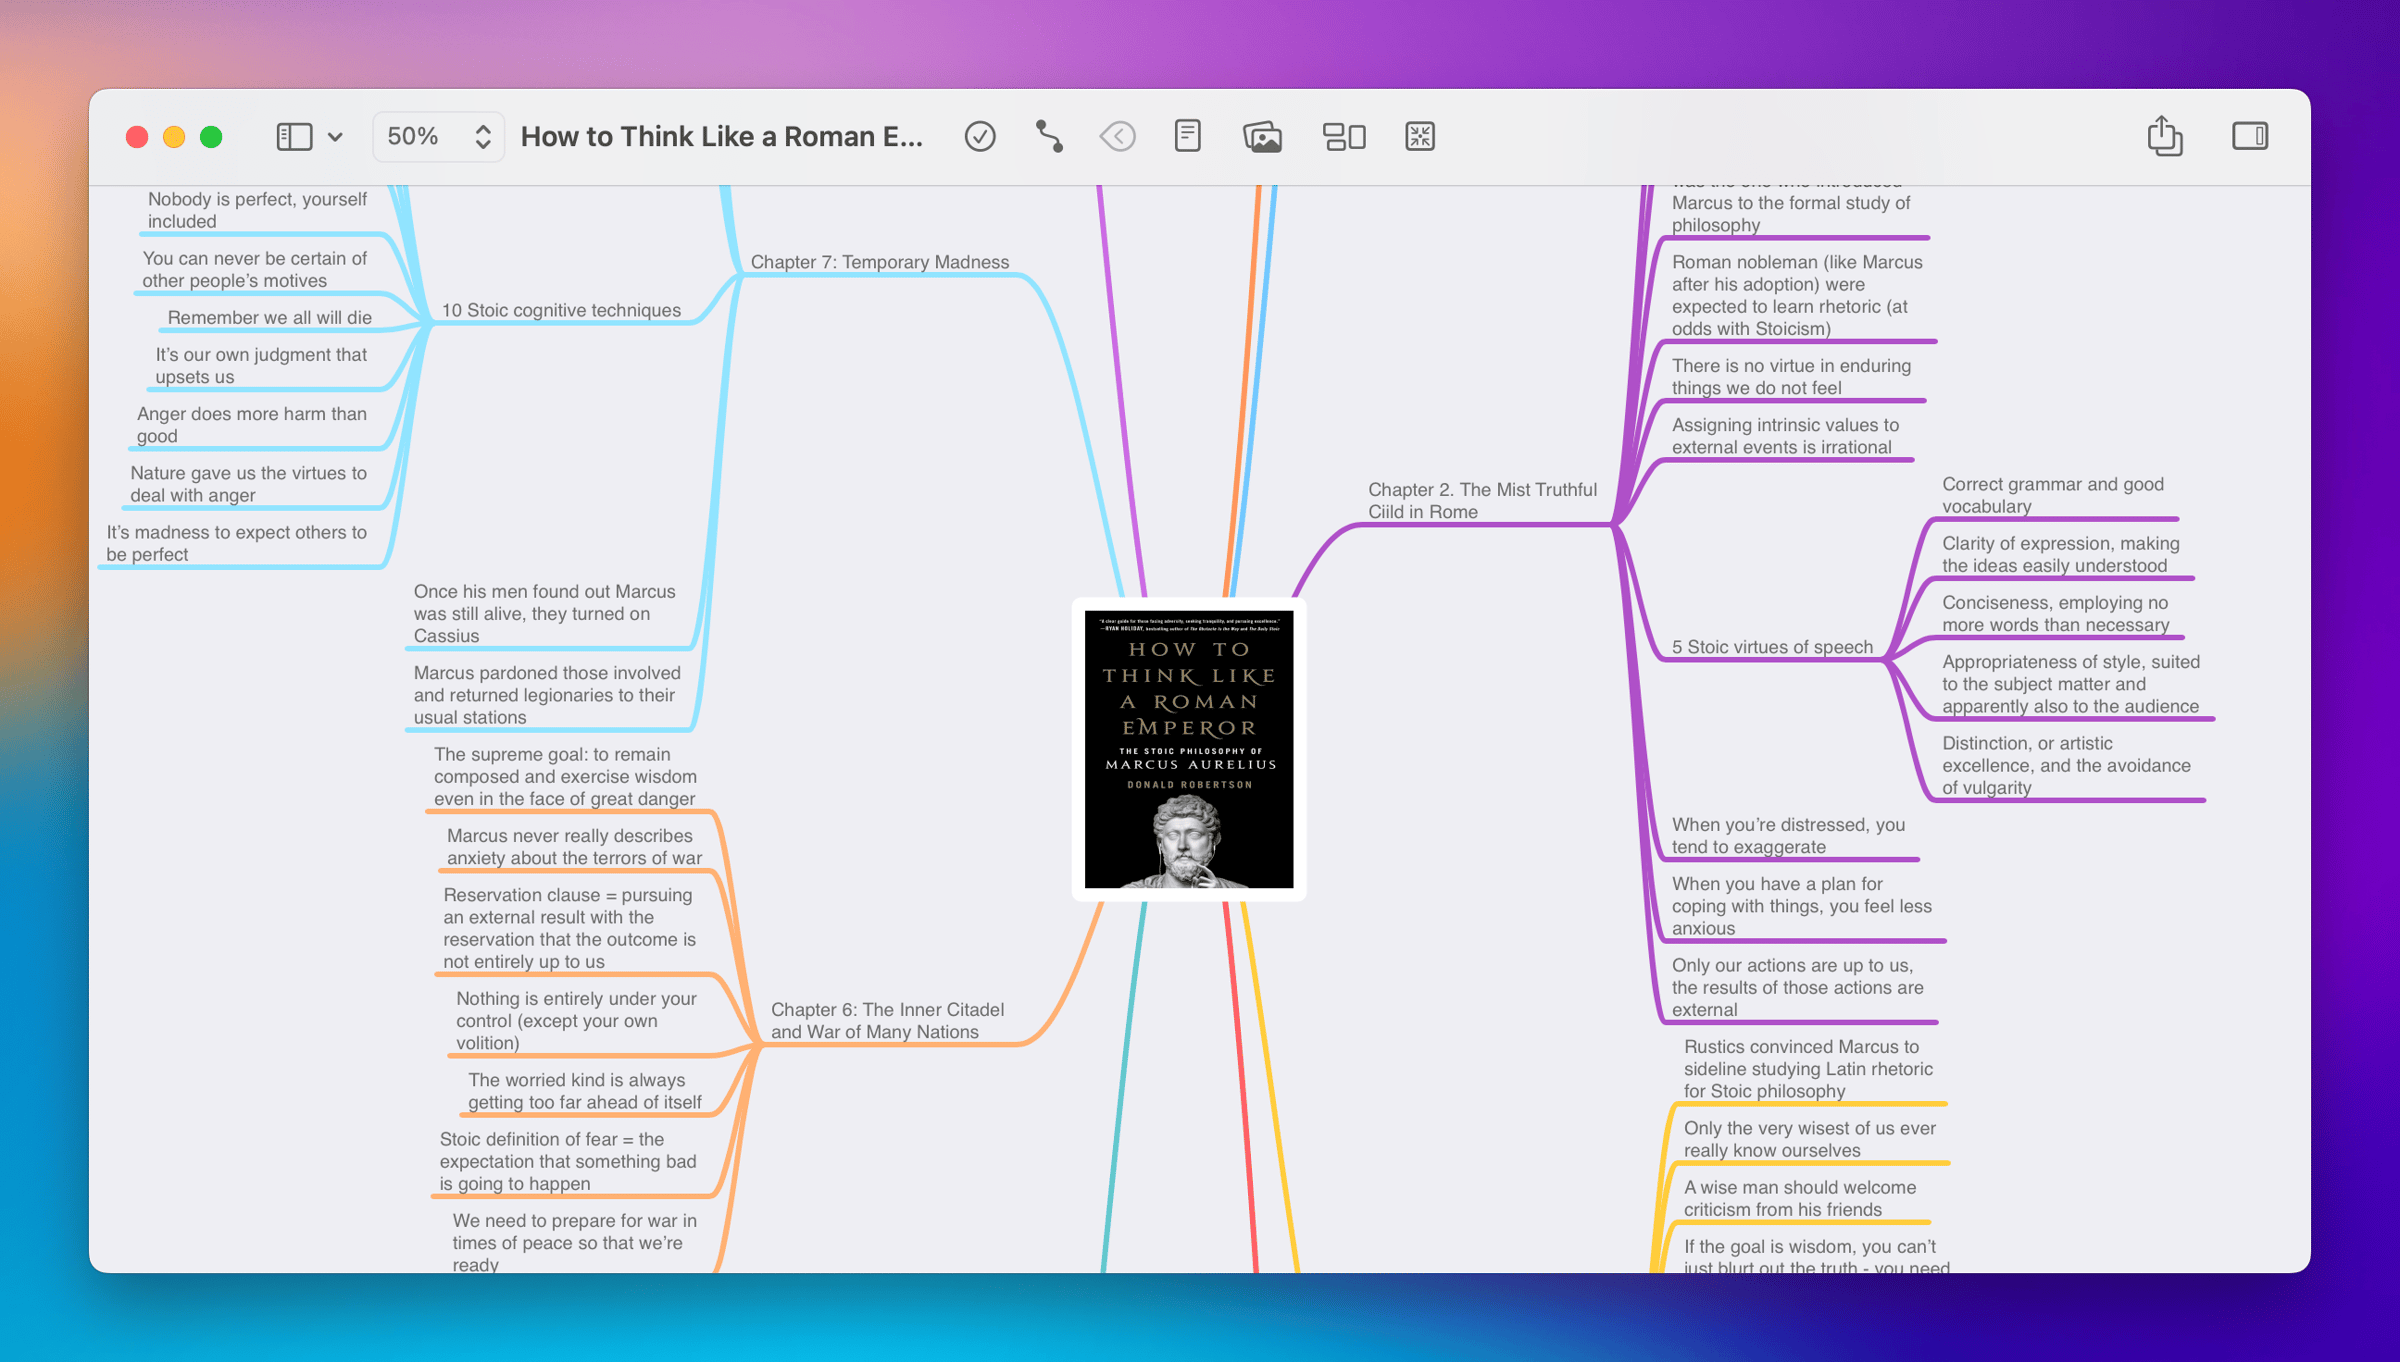This screenshot has width=2400, height=1362.
Task: Select node Conciseness, employing no more words
Action: pos(2055,613)
